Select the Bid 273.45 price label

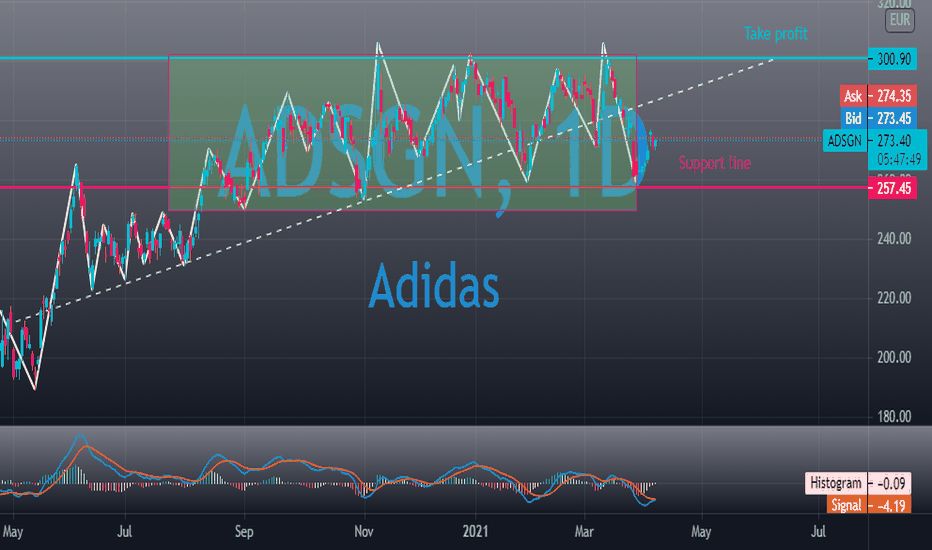[878, 118]
